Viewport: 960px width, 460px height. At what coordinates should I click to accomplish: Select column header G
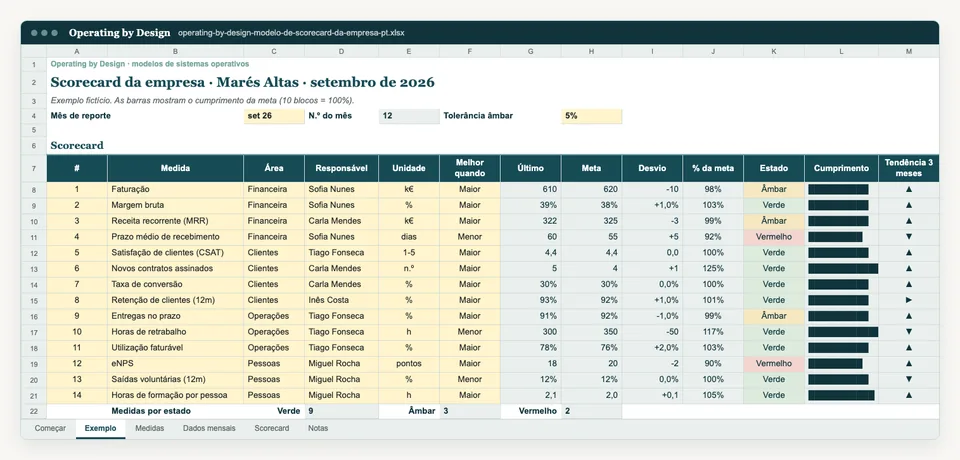tap(530, 51)
